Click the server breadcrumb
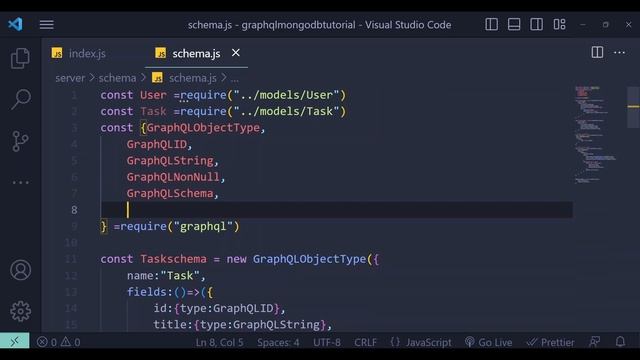This screenshot has width=640, height=360. (x=70, y=78)
